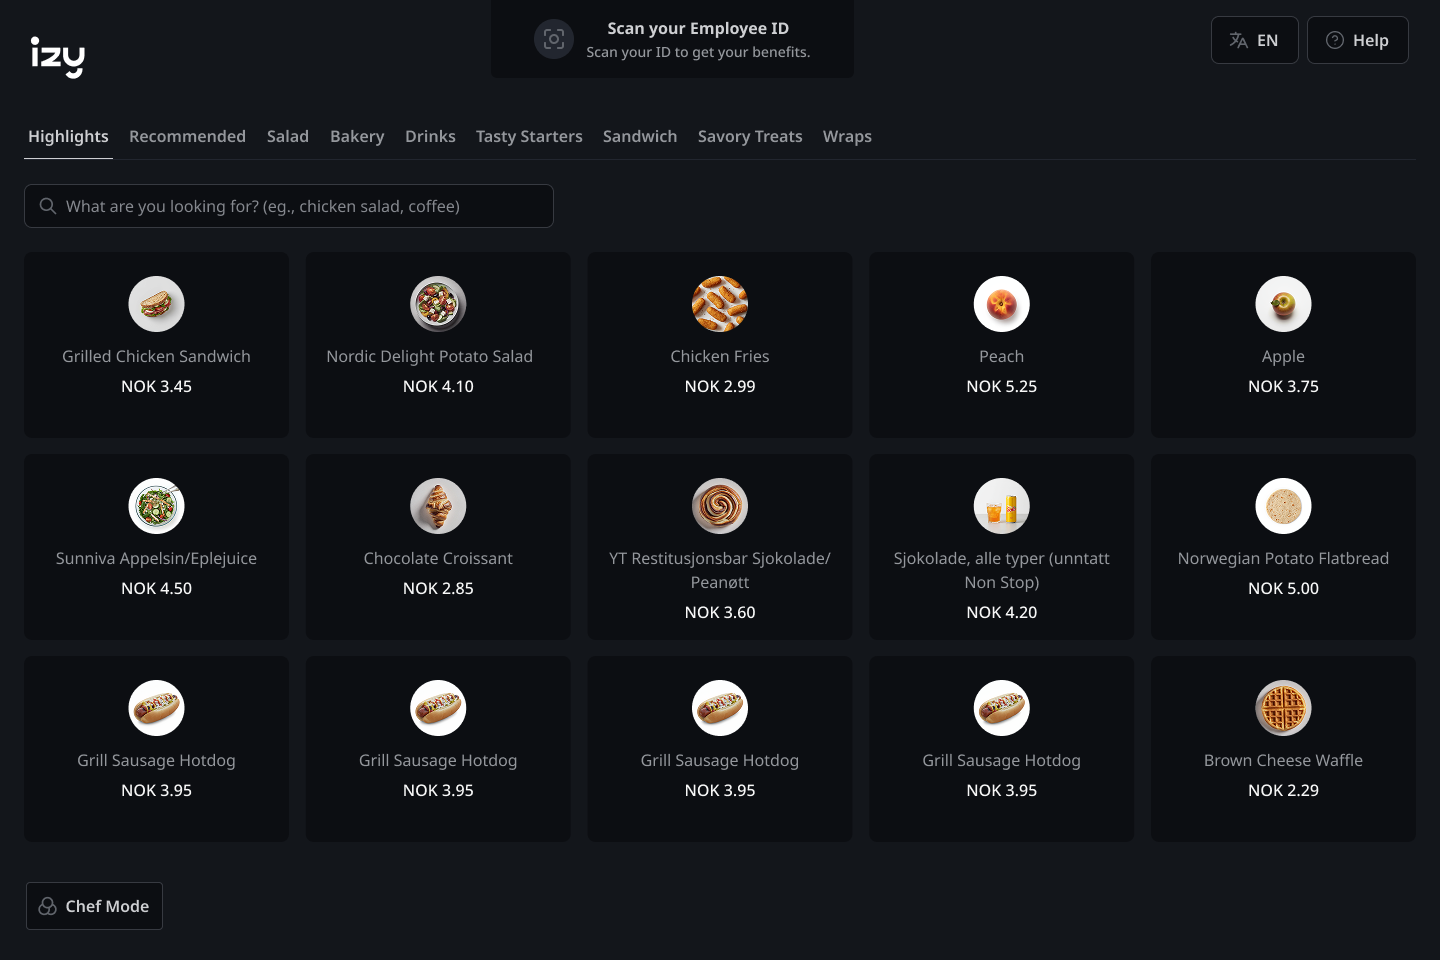This screenshot has width=1440, height=960.
Task: Tap the Brown Cheese Waffle image
Action: [x=1283, y=708]
